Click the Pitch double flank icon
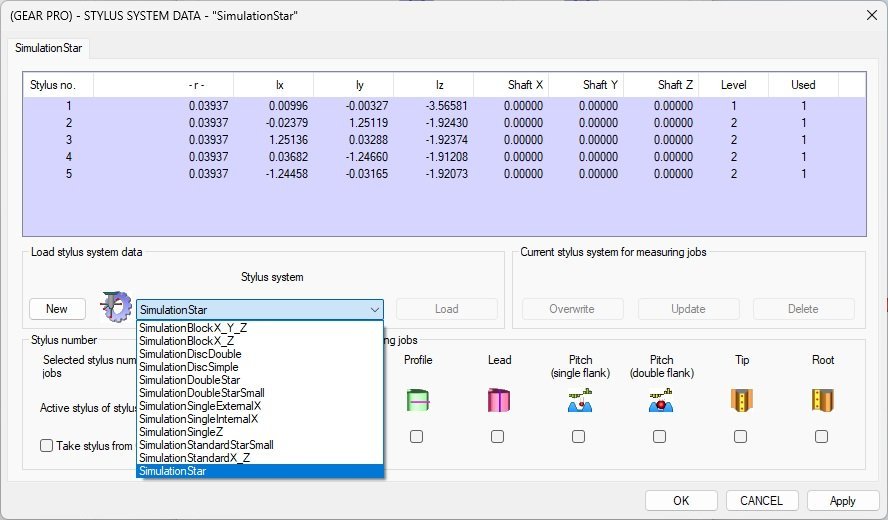This screenshot has height=521, width=888. [x=659, y=401]
